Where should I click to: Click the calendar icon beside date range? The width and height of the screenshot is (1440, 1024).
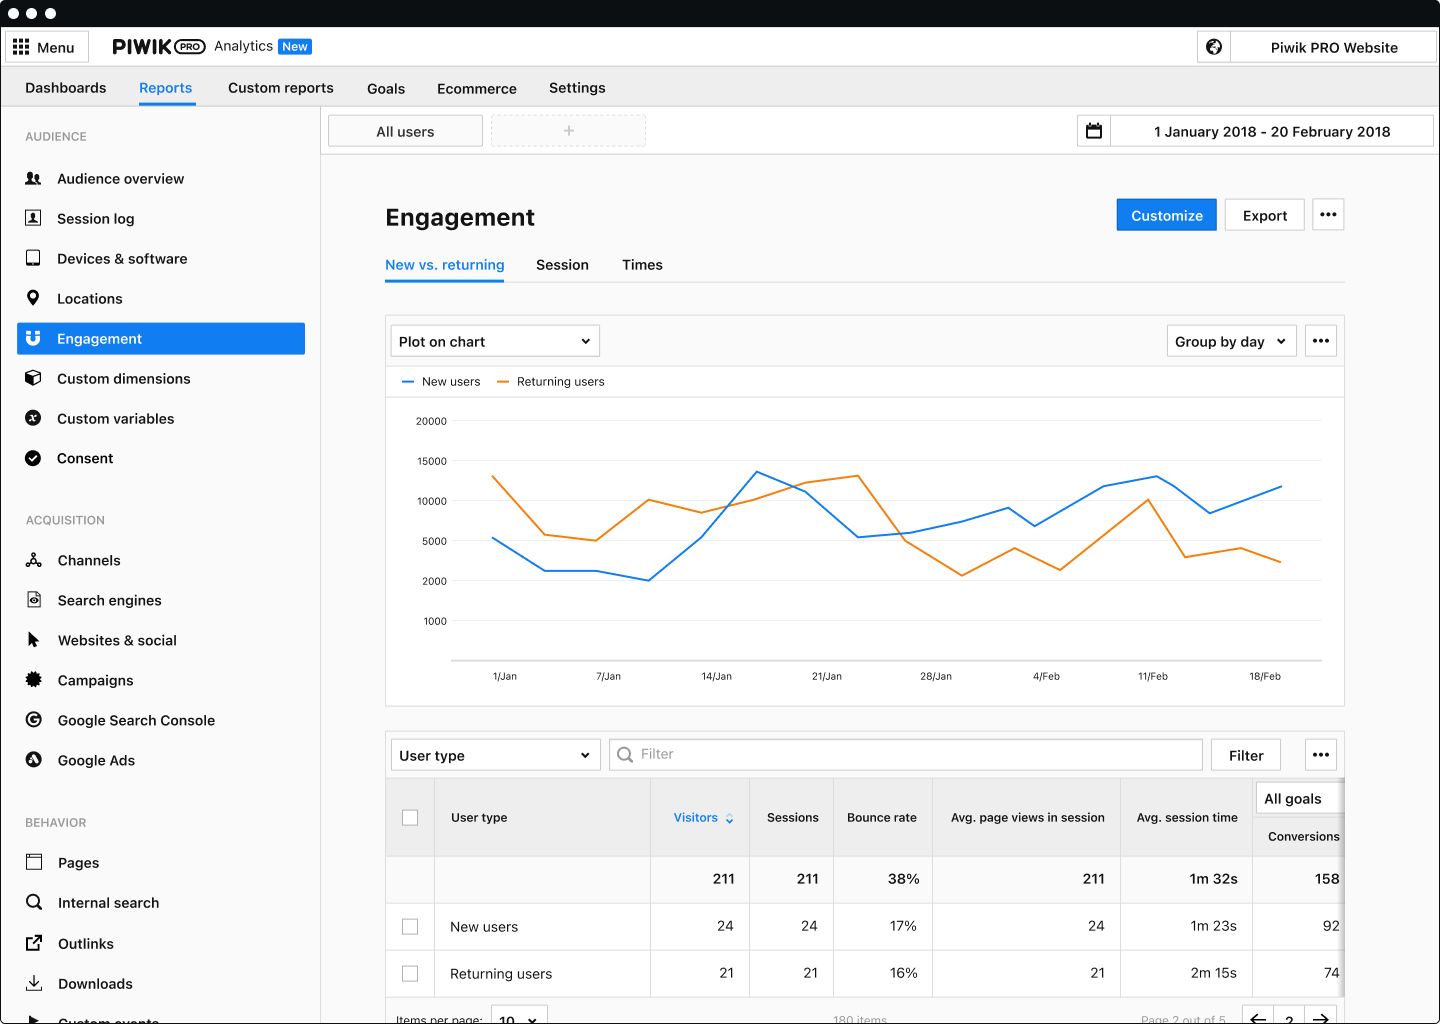[x=1094, y=131]
